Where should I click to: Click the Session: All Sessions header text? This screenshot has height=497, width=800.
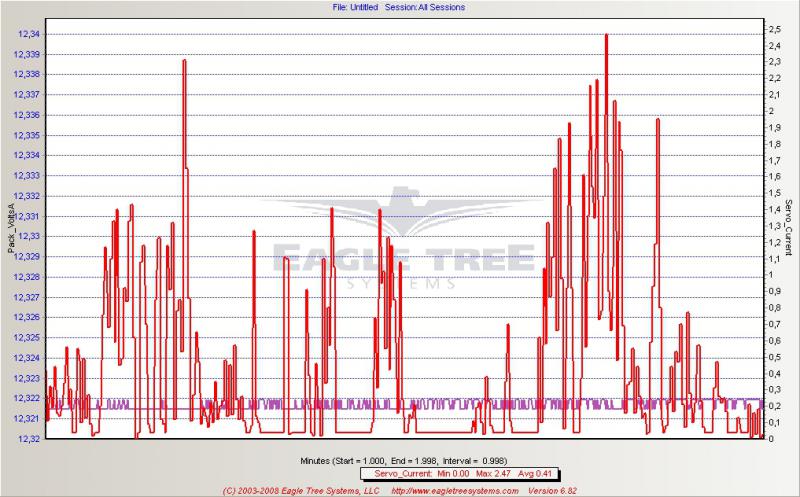(x=423, y=7)
